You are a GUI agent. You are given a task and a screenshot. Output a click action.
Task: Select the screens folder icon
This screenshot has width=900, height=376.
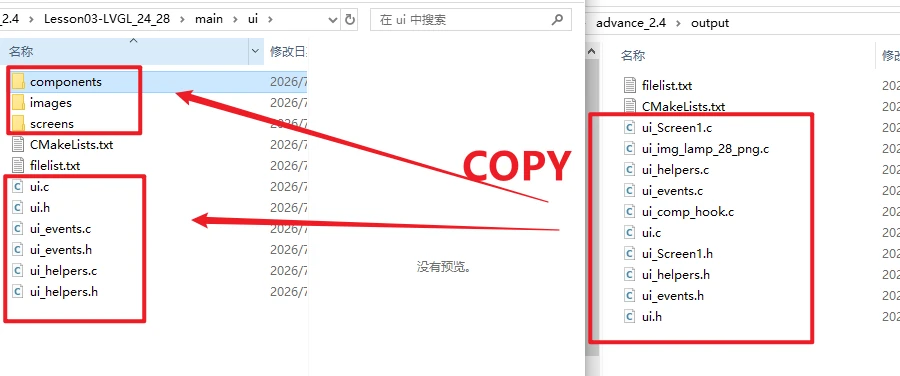tap(18, 123)
